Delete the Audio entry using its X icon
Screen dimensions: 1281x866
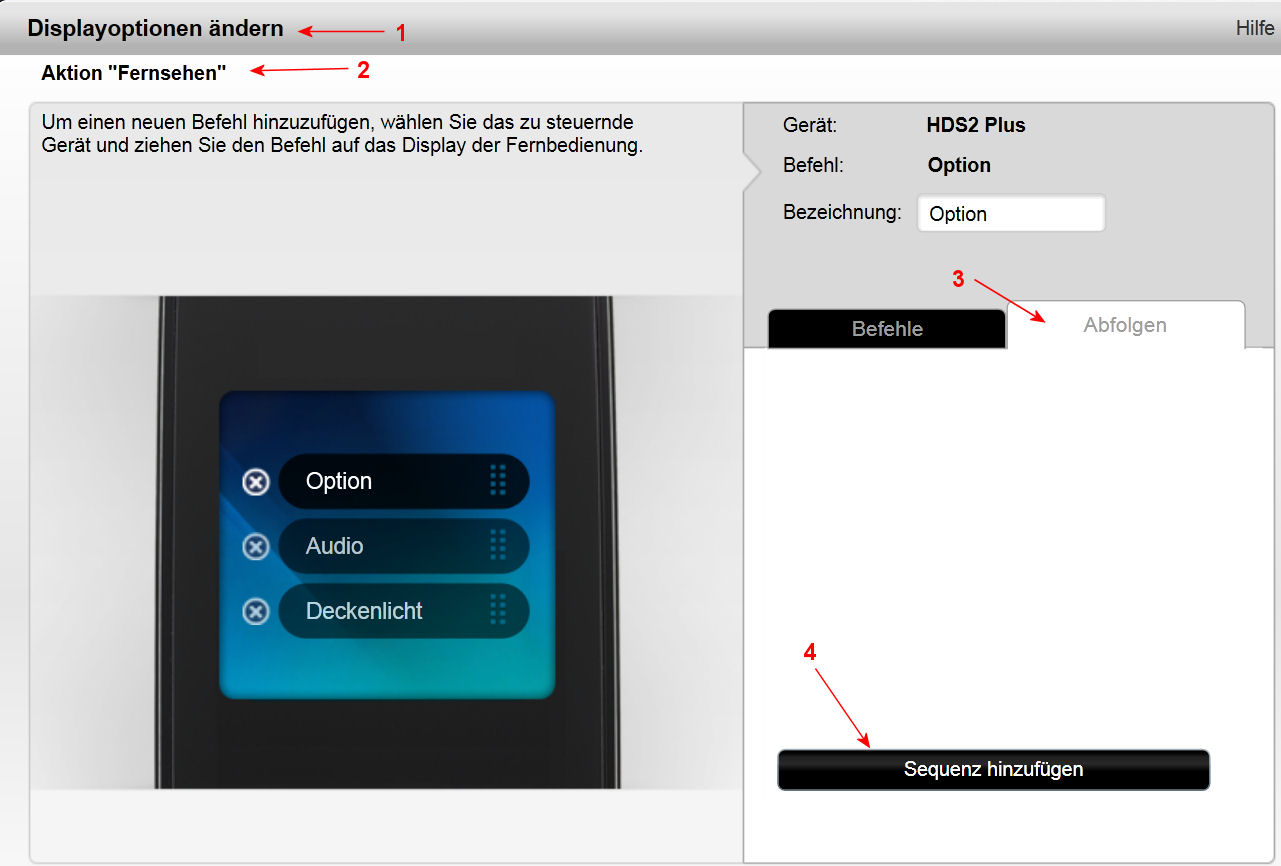click(x=256, y=547)
